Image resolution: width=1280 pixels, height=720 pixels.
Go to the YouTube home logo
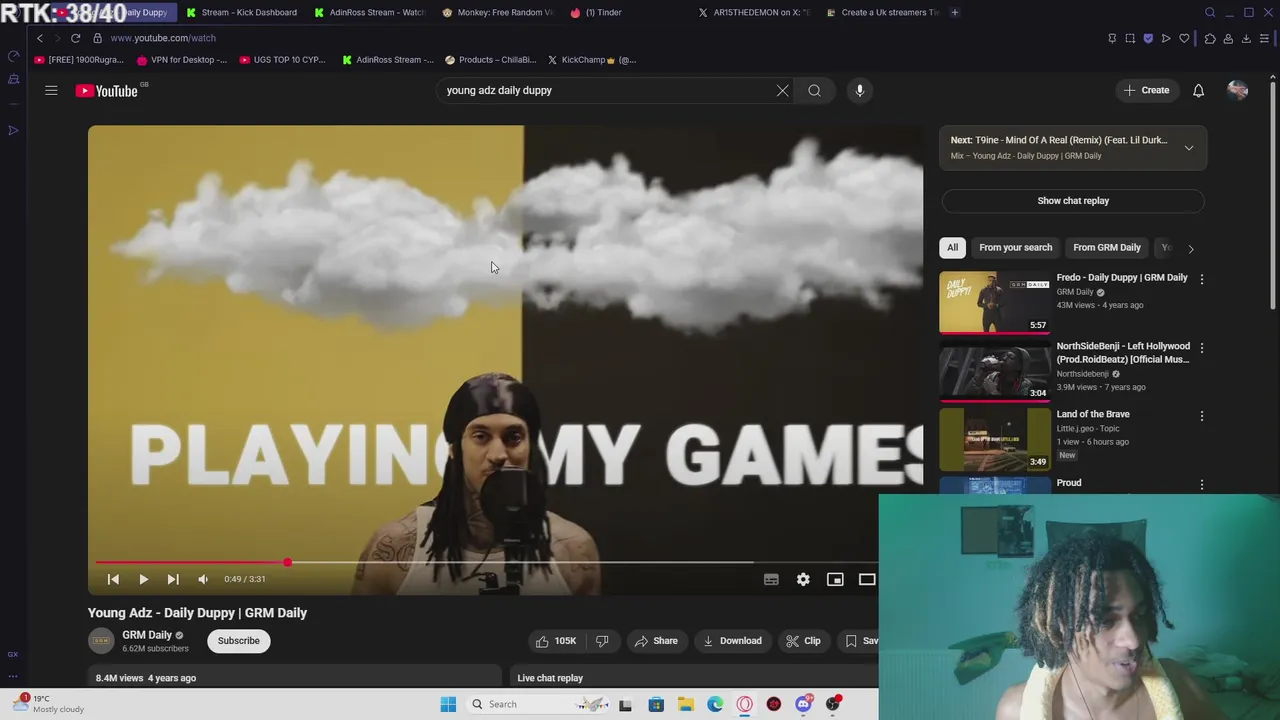coord(107,91)
